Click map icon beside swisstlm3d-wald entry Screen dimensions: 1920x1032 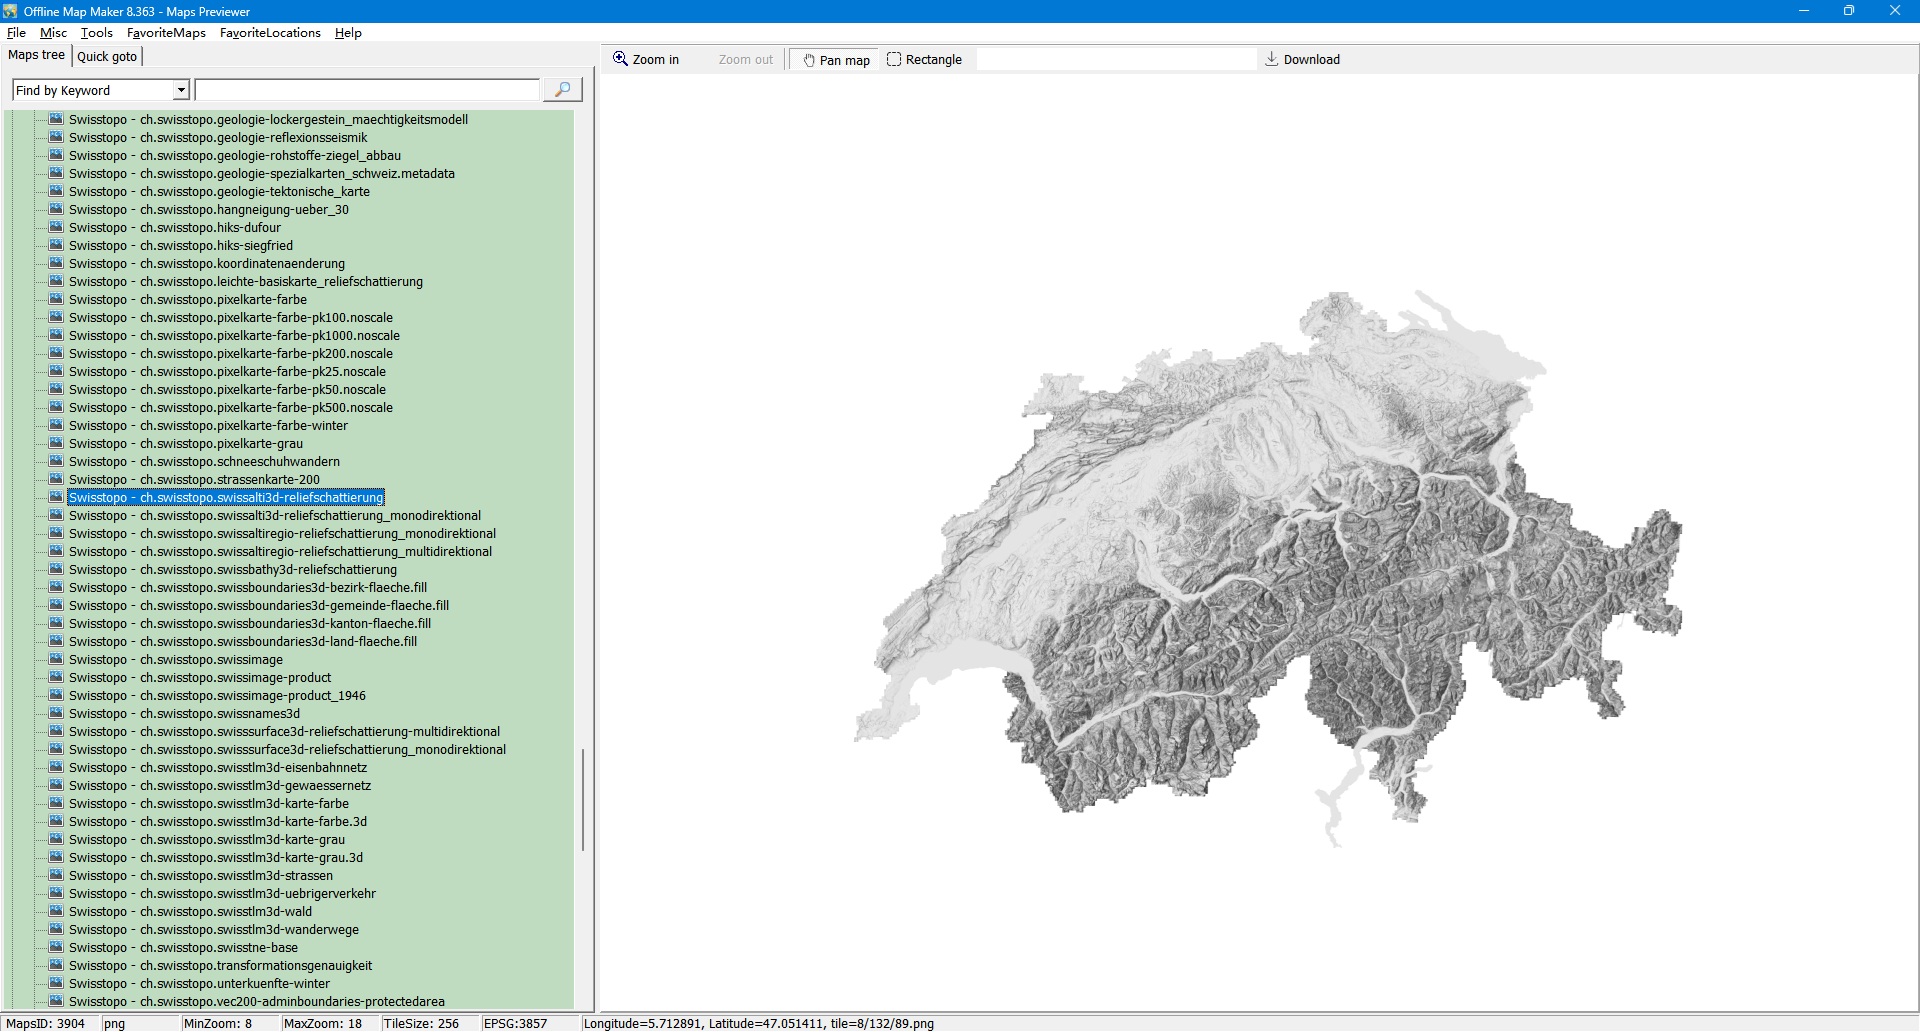point(56,912)
